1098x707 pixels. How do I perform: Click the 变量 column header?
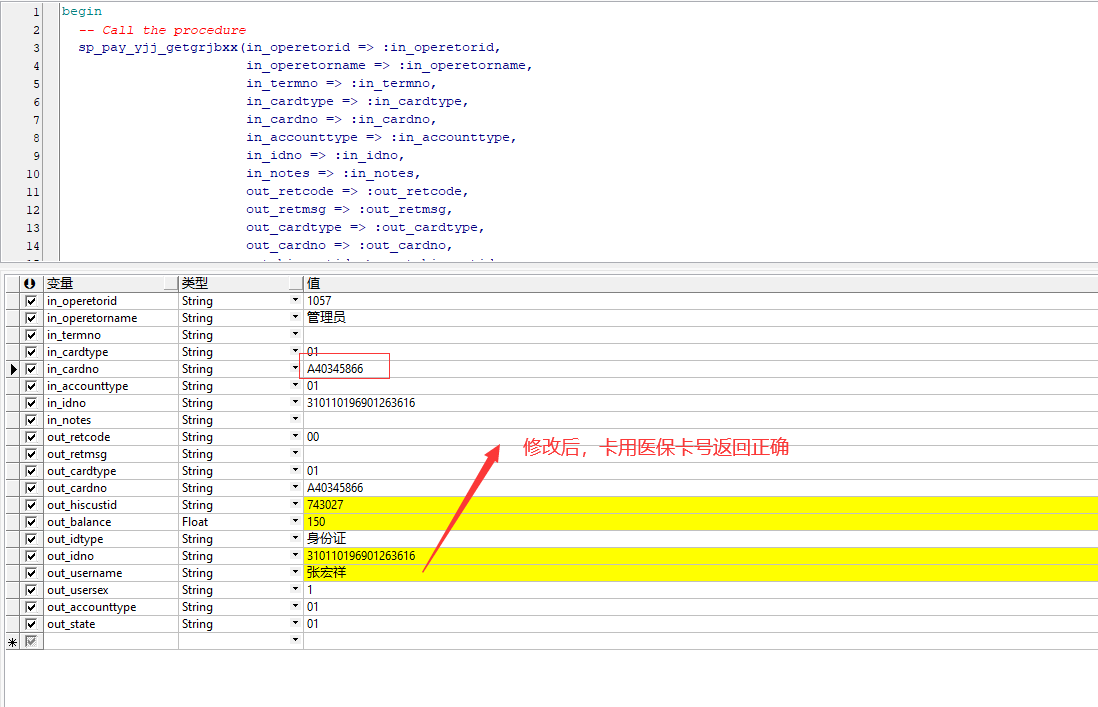(111, 284)
